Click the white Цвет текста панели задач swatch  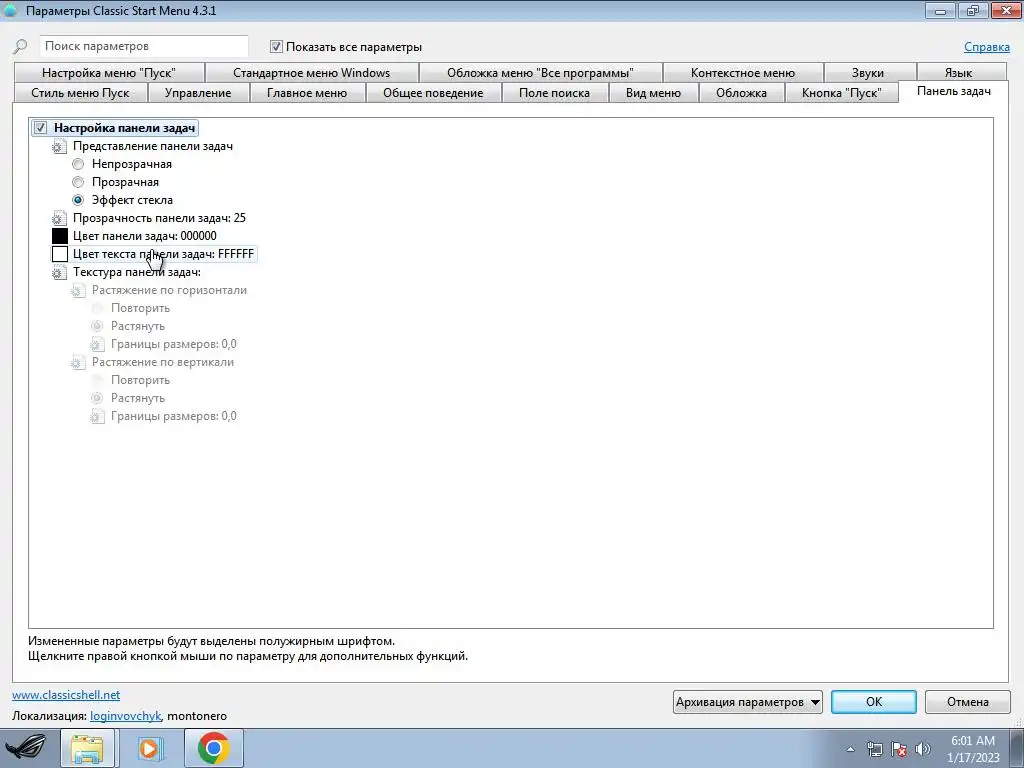tap(60, 254)
